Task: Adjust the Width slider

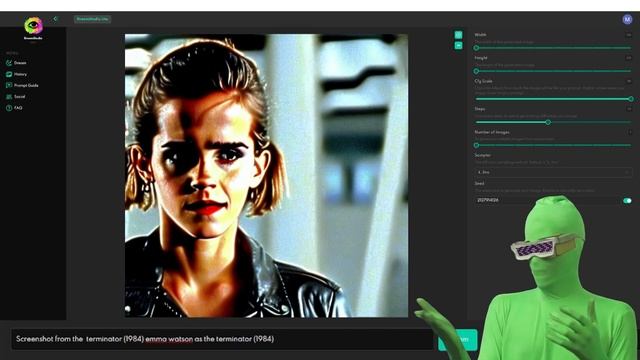Action: tap(553, 48)
